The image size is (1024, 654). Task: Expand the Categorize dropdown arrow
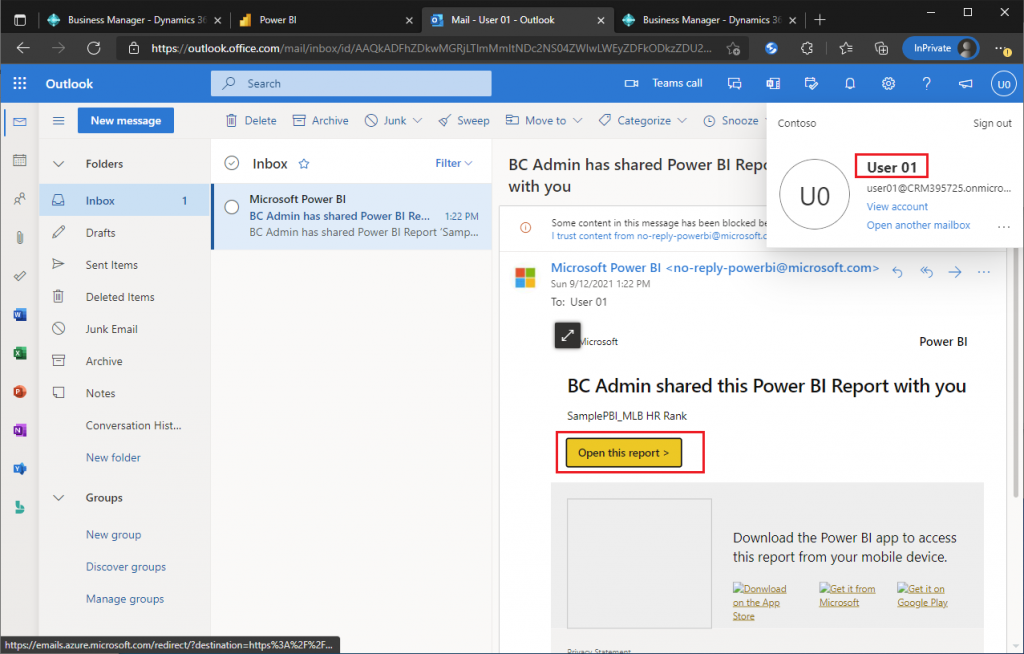[x=682, y=121]
